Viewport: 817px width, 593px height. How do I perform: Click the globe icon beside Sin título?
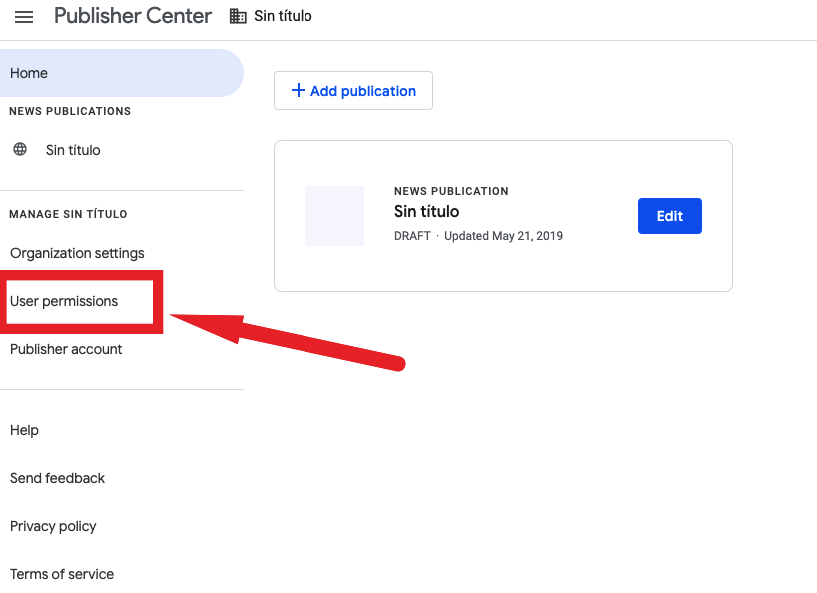point(20,150)
